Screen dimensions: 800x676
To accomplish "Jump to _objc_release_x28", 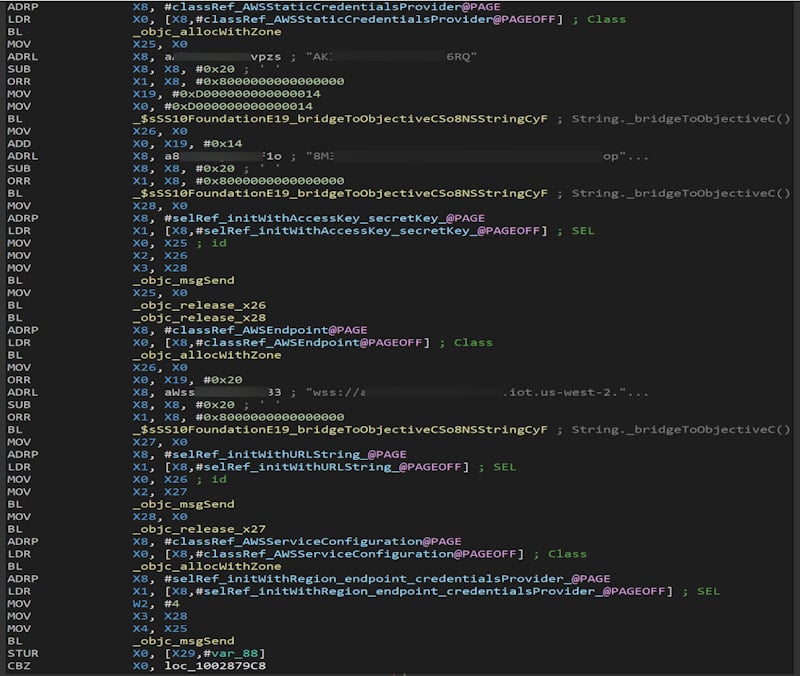I will coord(199,318).
